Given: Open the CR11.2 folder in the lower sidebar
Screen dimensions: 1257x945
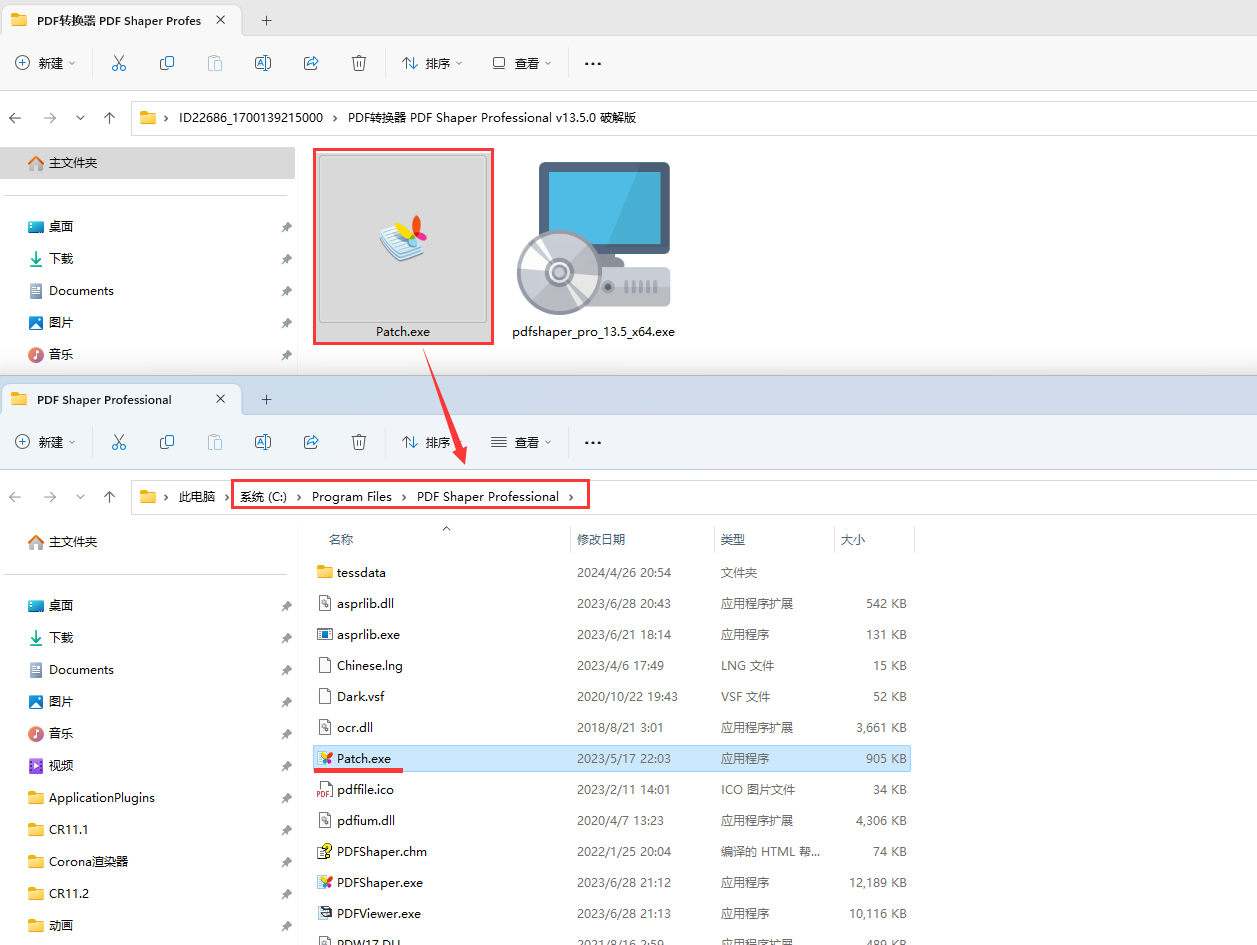Looking at the screenshot, I should [x=69, y=894].
